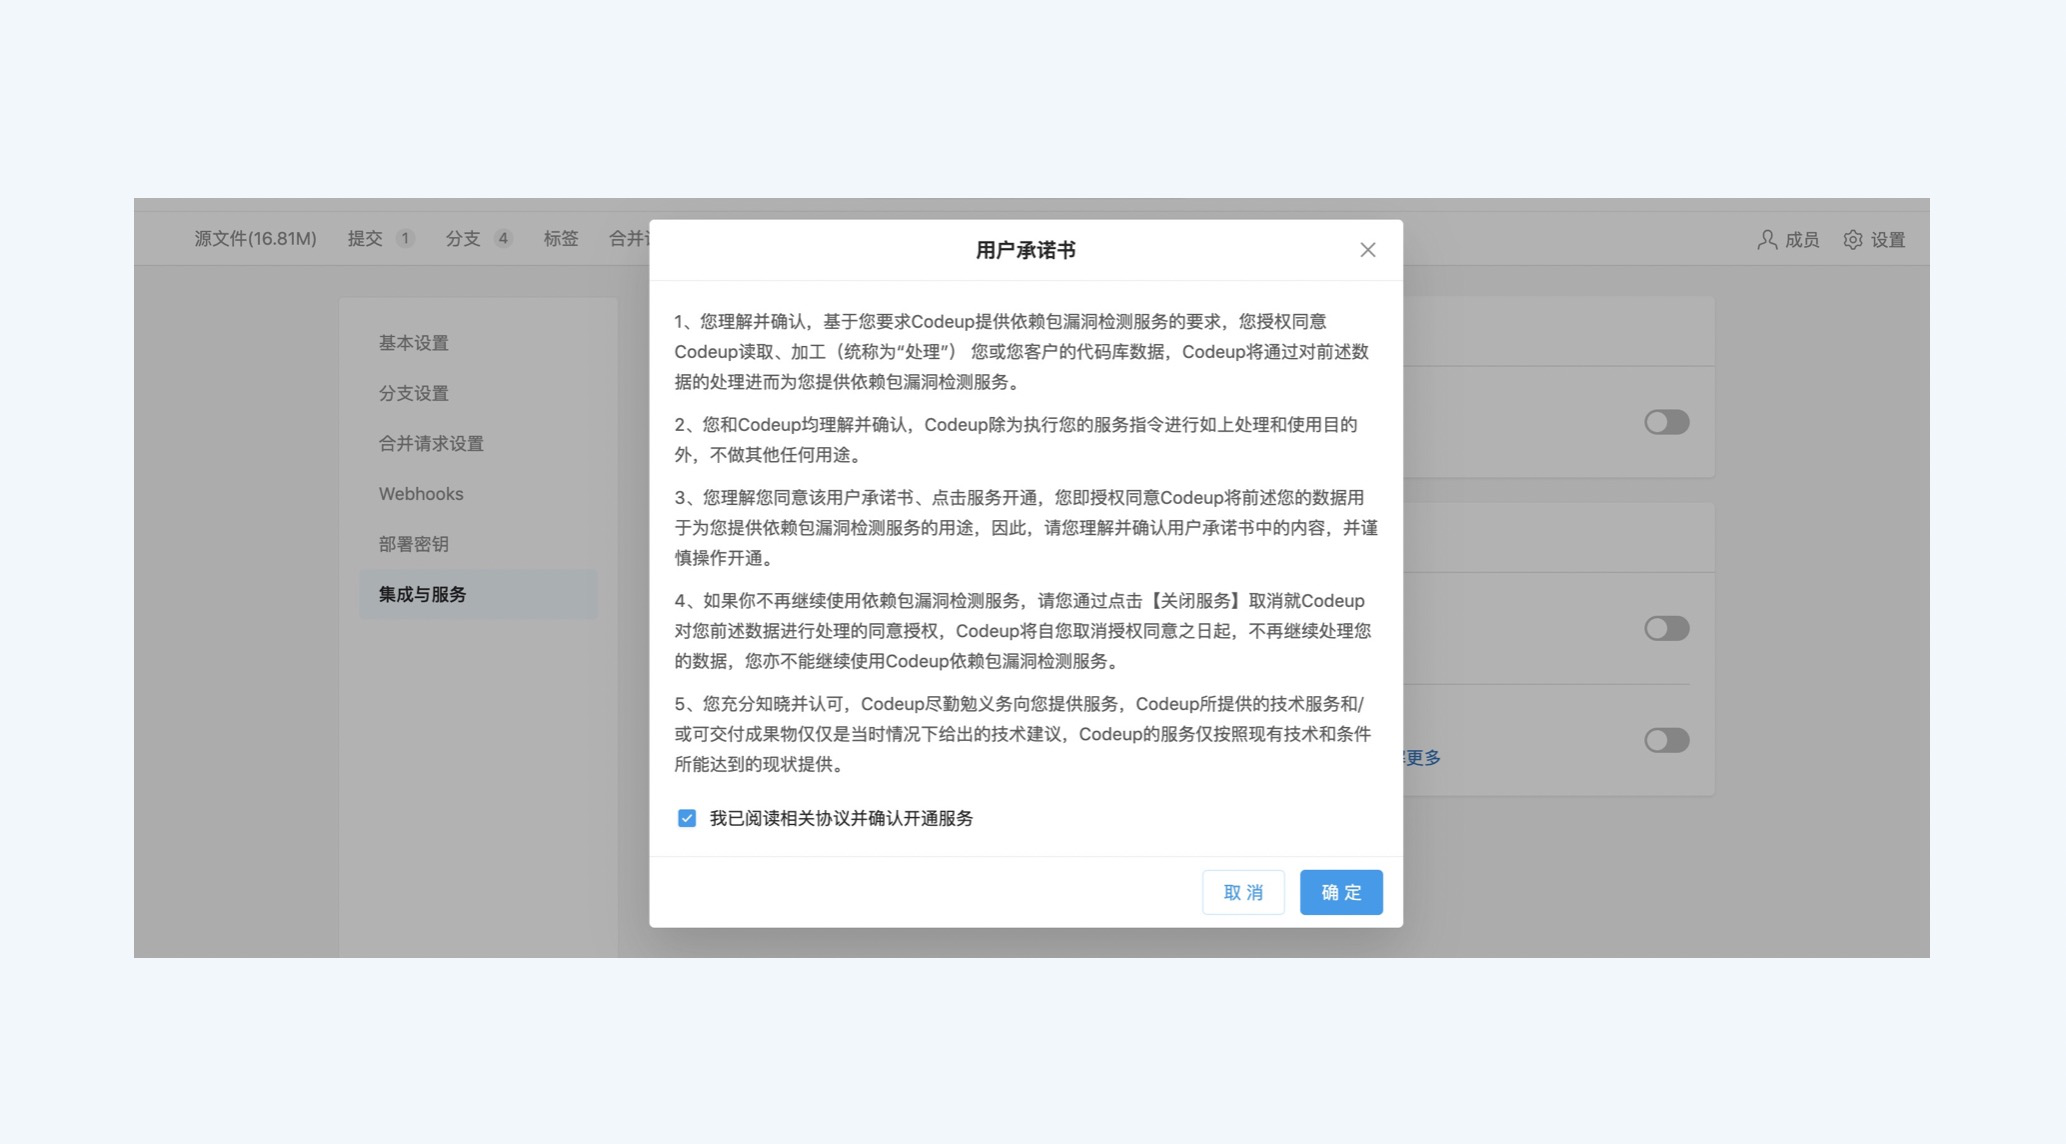Confirm with the 确定 button

1341,892
